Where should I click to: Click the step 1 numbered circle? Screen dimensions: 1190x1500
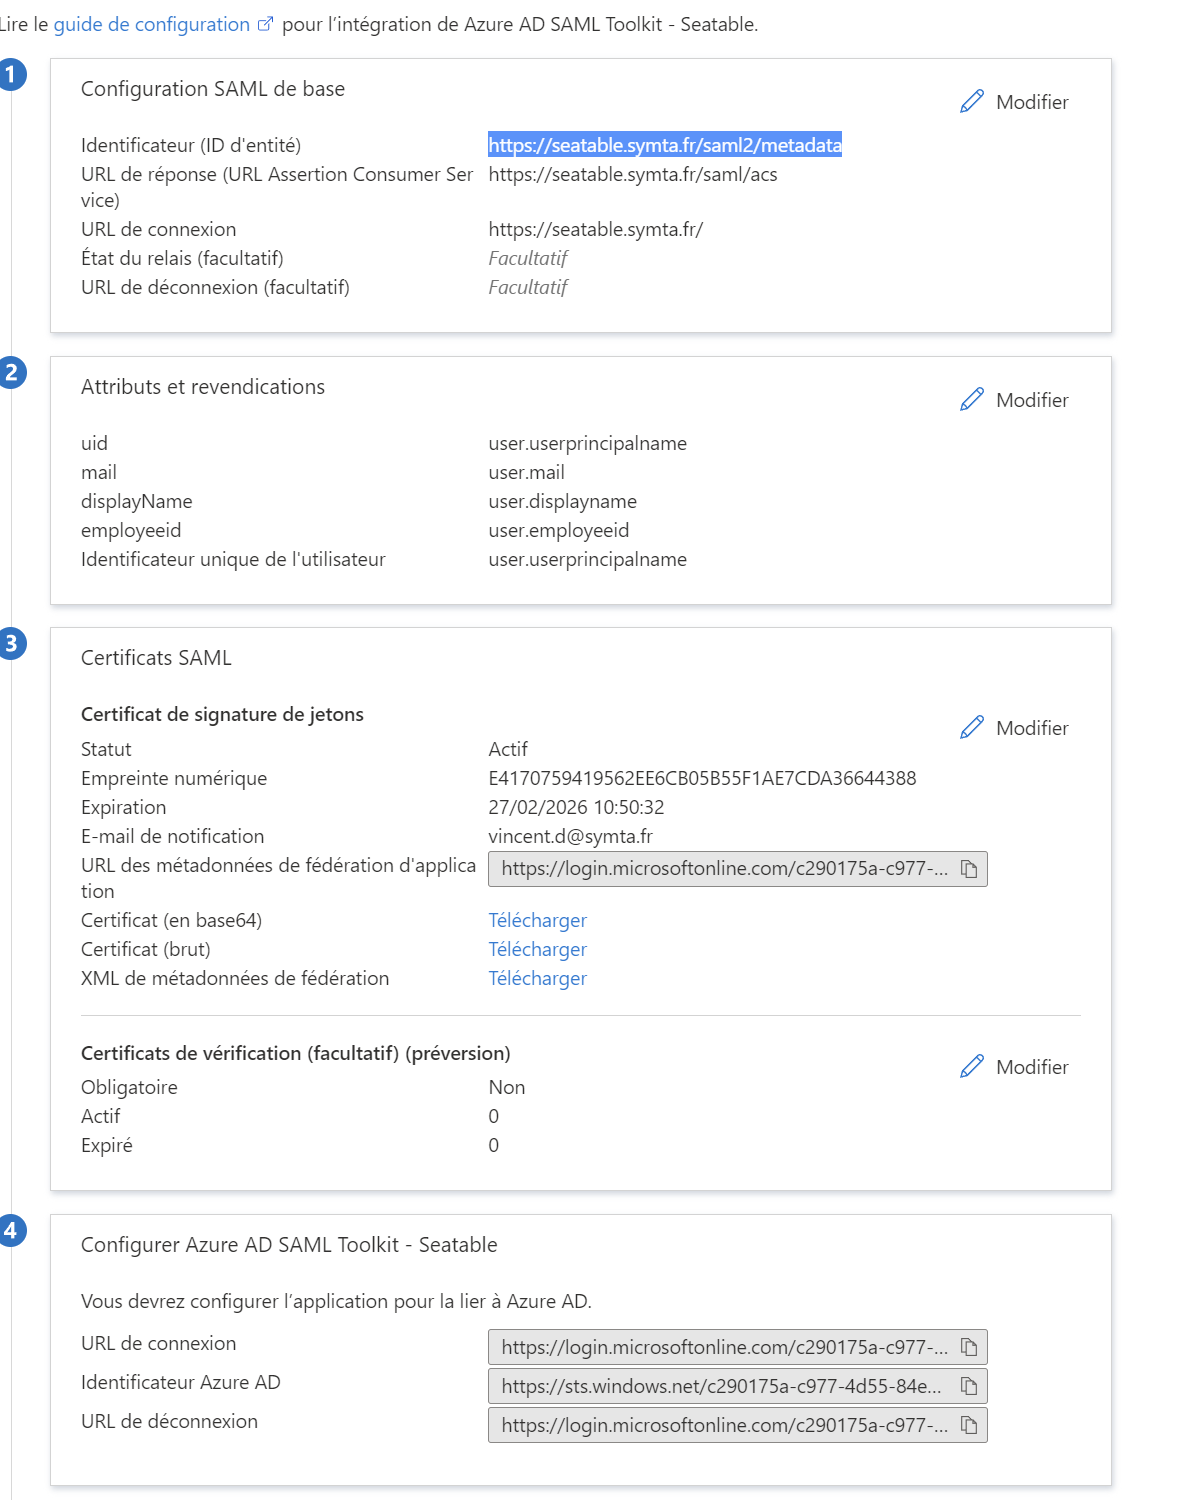(x=11, y=75)
